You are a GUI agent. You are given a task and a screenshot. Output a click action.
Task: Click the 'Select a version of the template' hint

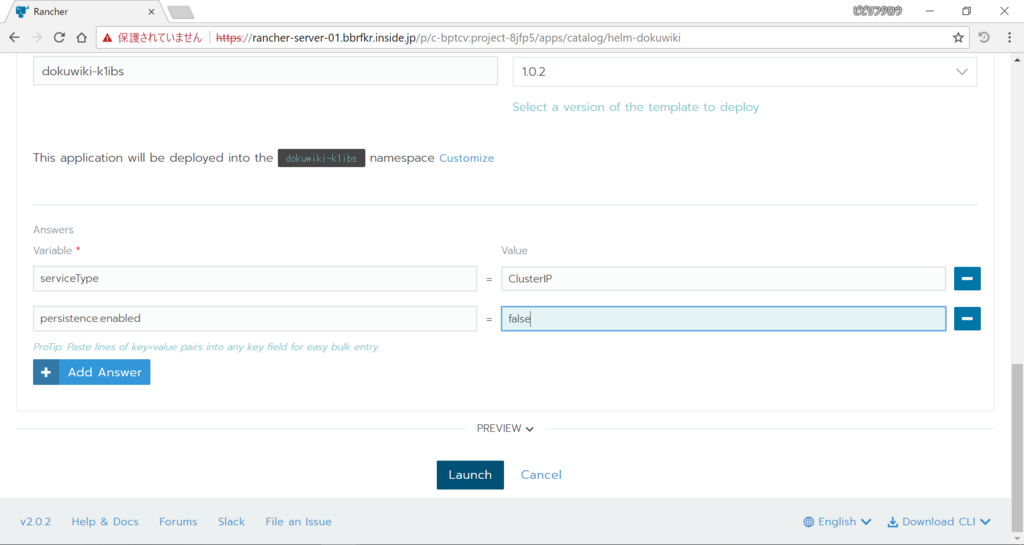point(635,107)
